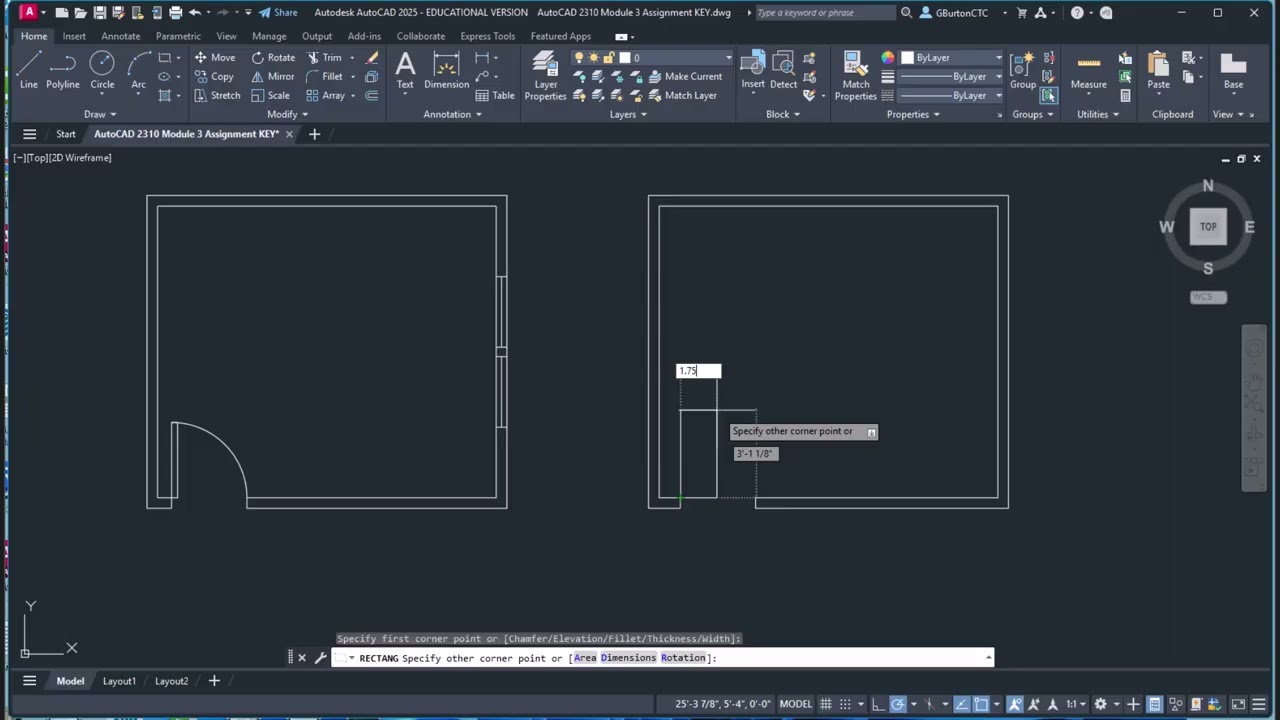Click Make Current layer button
Viewport: 1280px width, 720px height.
click(x=685, y=76)
